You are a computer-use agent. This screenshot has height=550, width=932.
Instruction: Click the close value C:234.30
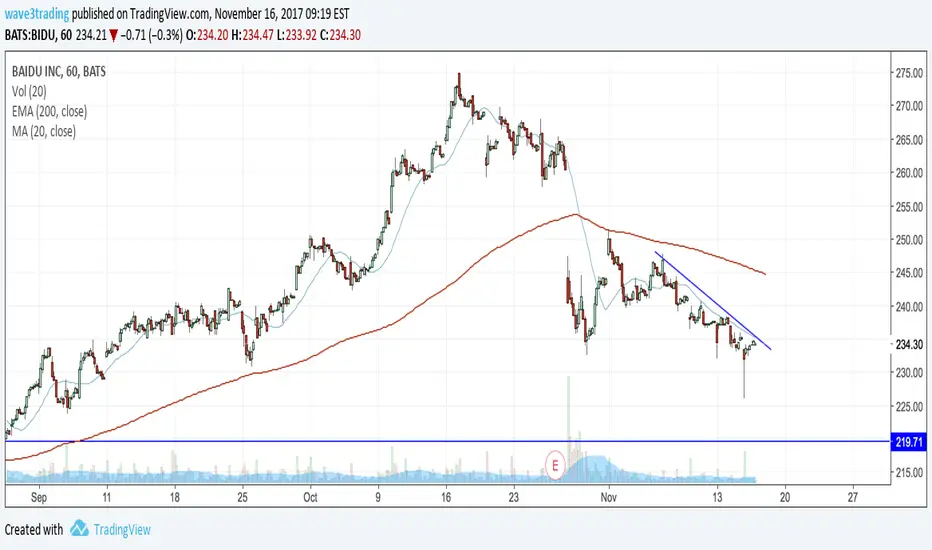340,35
